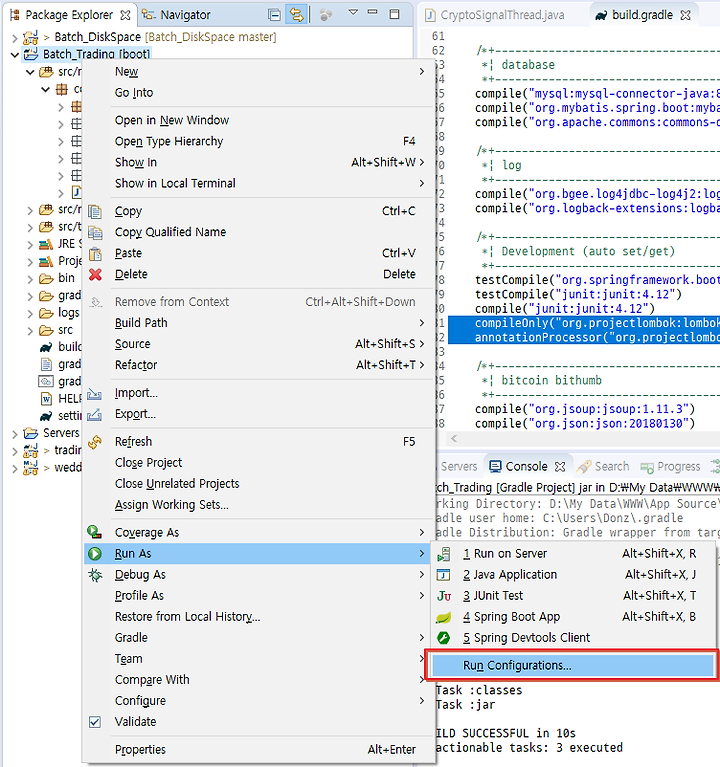Click Debug As bug icon
The height and width of the screenshot is (767, 720).
point(95,575)
